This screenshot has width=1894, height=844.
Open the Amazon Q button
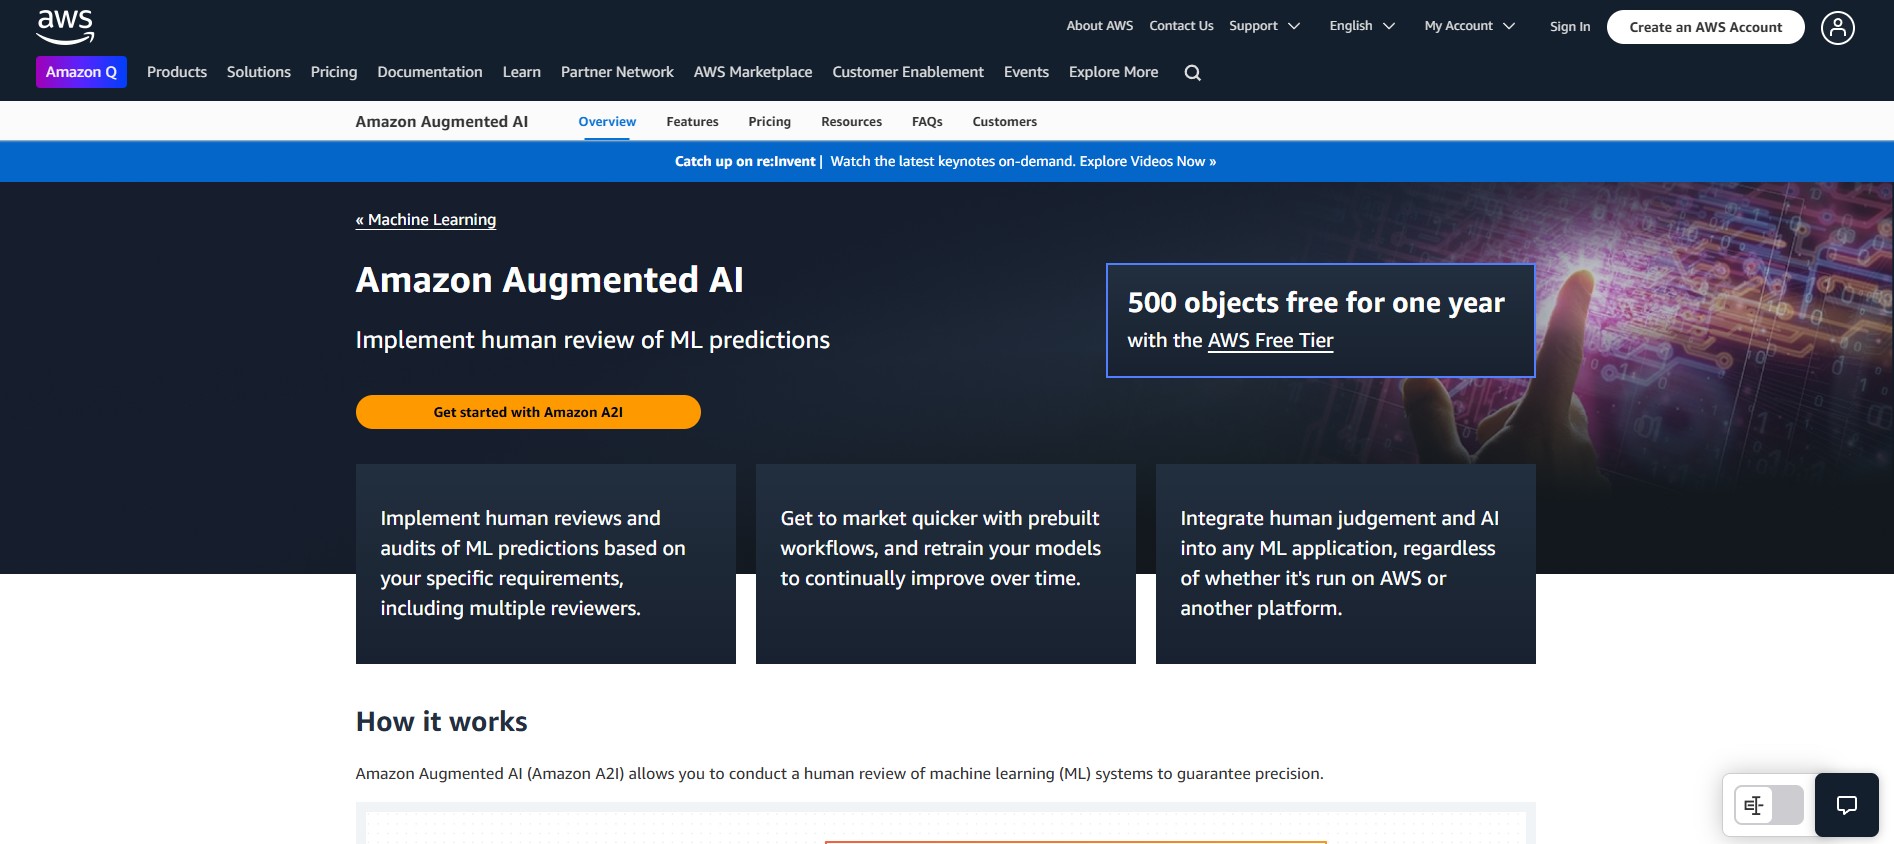[x=81, y=72]
